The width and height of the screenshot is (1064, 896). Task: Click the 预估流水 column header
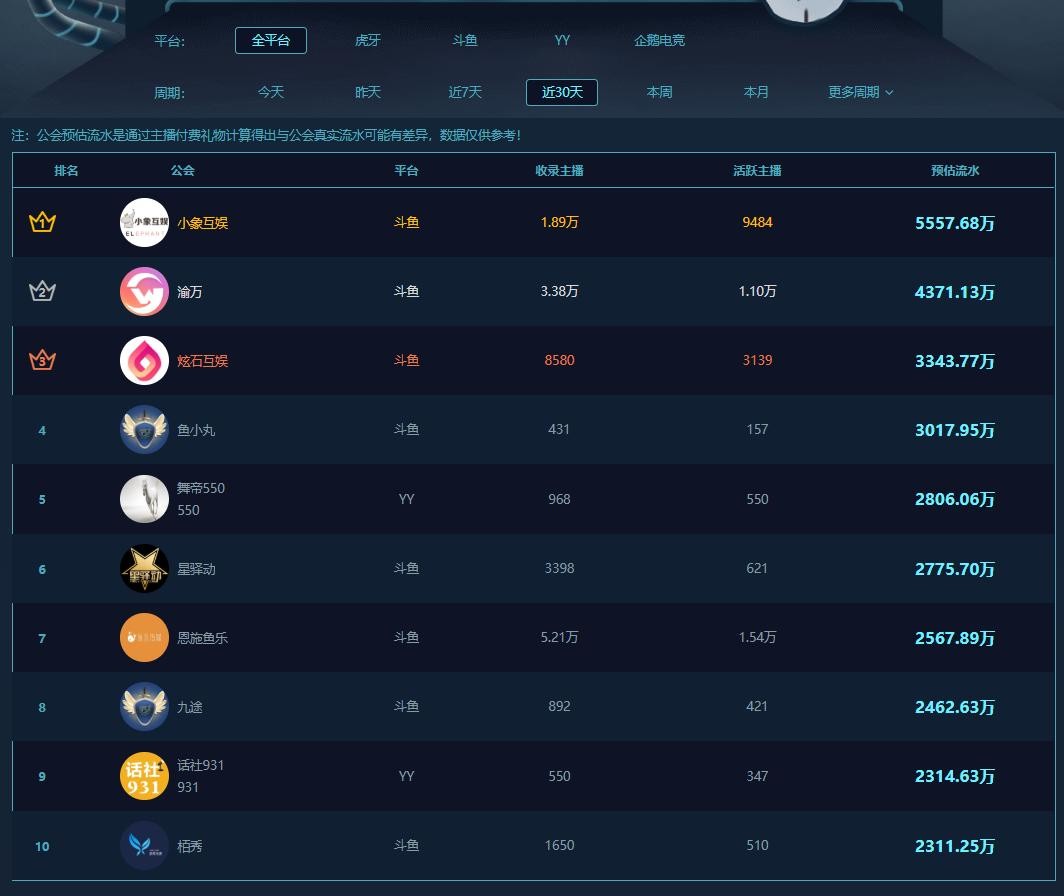click(x=955, y=170)
